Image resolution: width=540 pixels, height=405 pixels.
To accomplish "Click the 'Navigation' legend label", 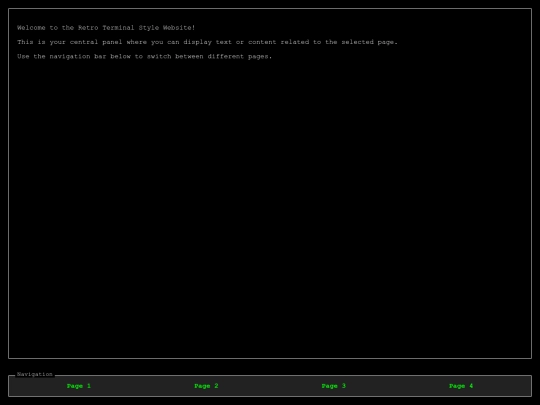I will click(35, 374).
